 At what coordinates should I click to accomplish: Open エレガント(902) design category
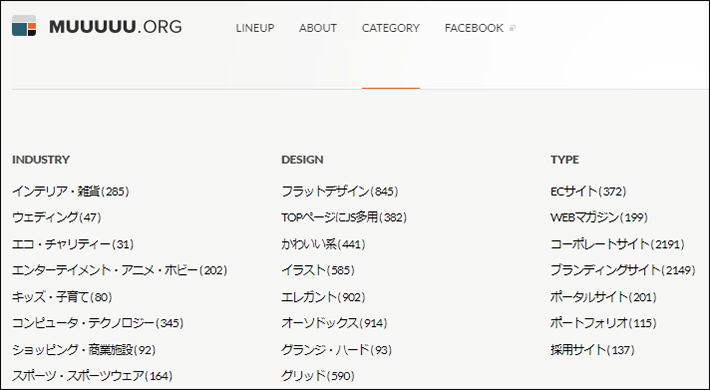(323, 297)
